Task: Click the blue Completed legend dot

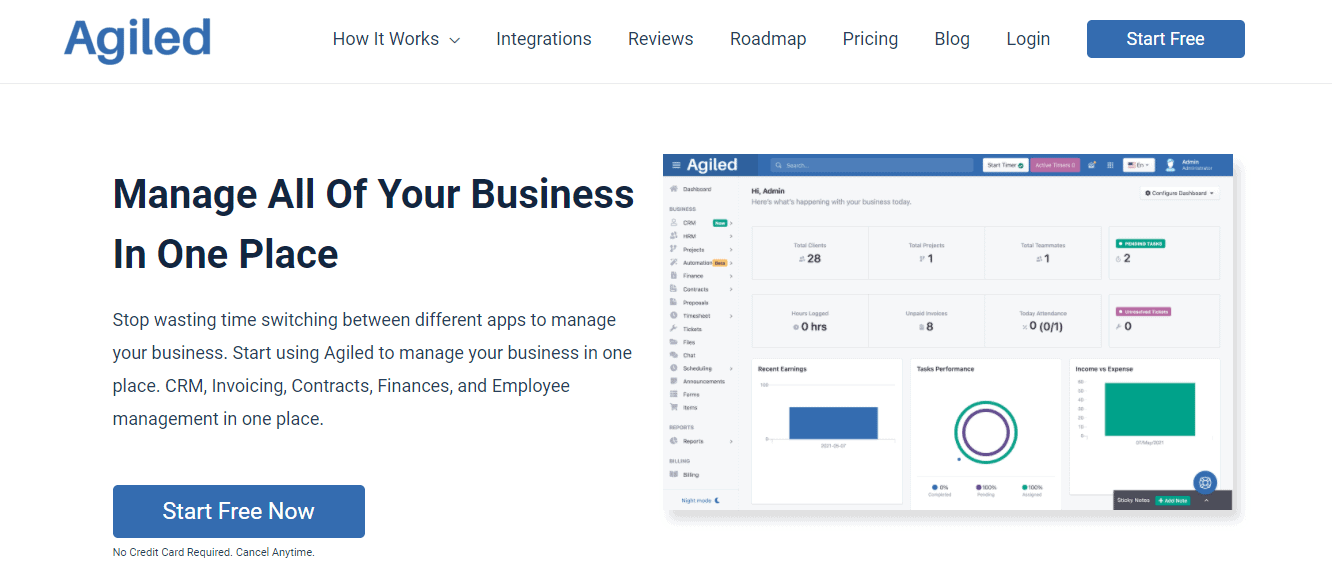Action: click(x=934, y=487)
